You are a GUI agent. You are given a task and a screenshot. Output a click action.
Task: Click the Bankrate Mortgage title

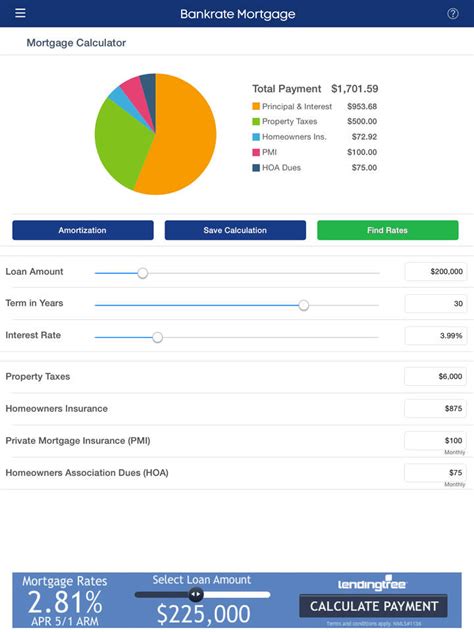pos(237,14)
